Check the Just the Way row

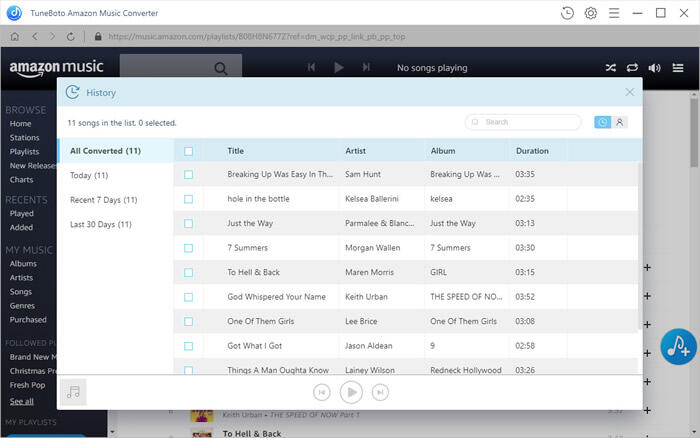[188, 224]
